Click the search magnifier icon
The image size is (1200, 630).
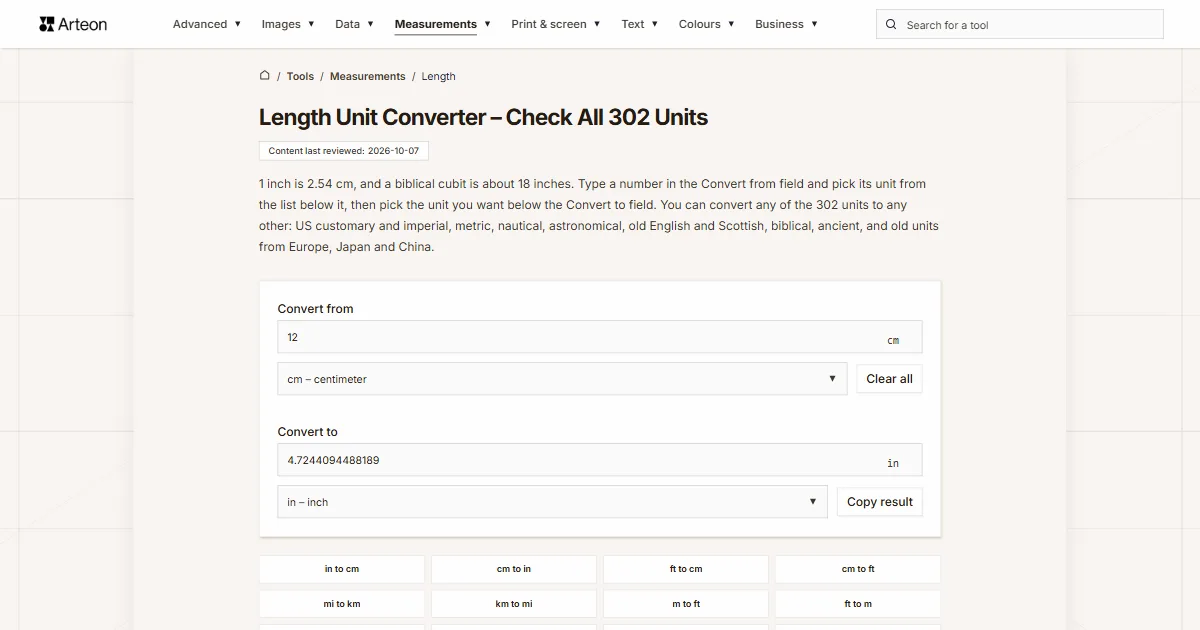pos(891,24)
